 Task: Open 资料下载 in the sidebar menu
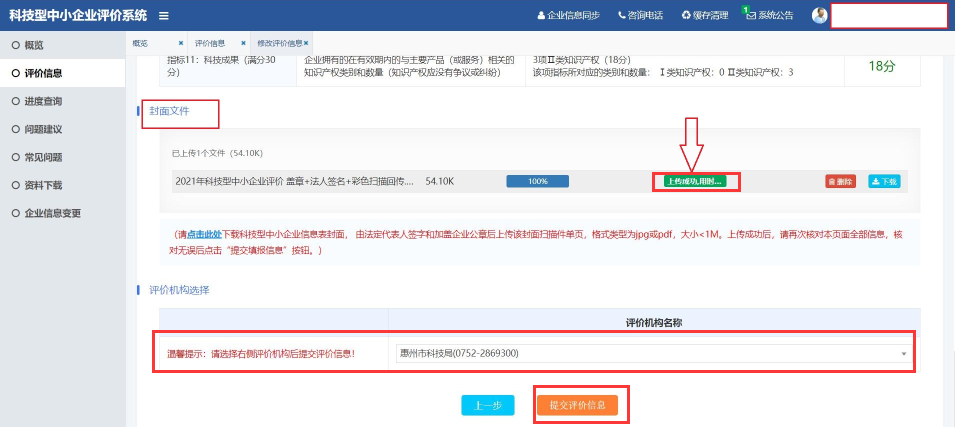[x=43, y=185]
